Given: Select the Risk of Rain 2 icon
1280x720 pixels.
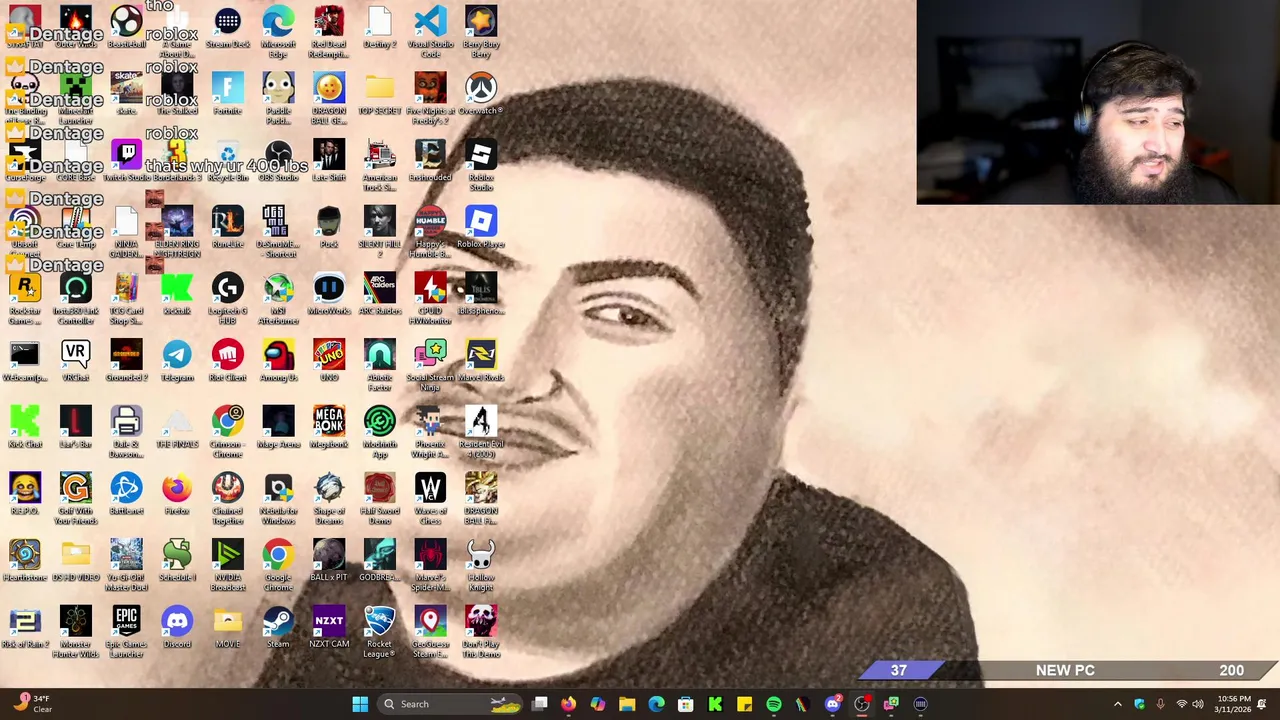Looking at the screenshot, I should 25,627.
